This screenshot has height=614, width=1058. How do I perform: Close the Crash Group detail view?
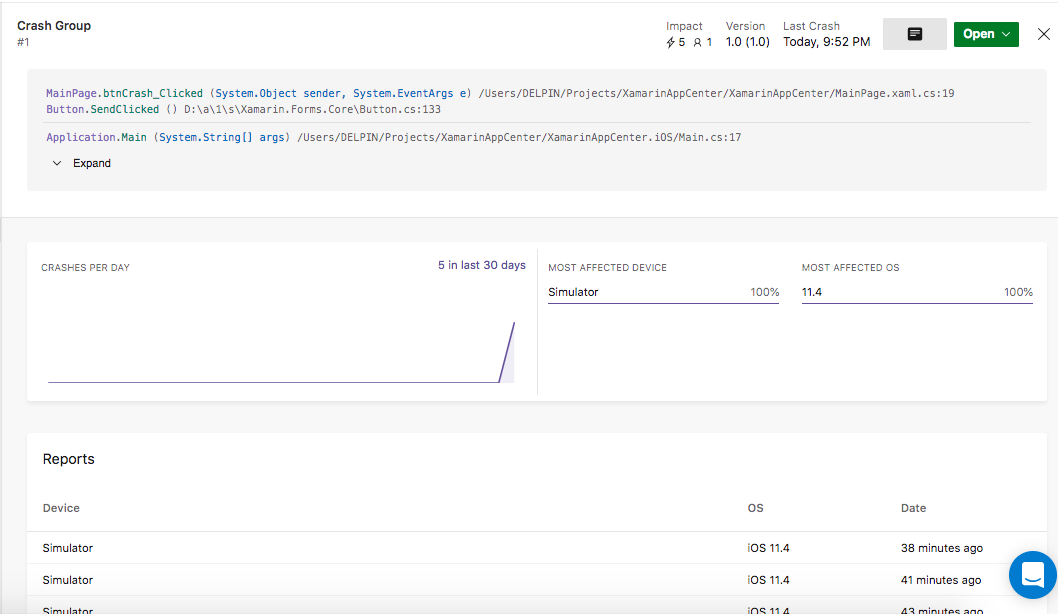coord(1043,33)
